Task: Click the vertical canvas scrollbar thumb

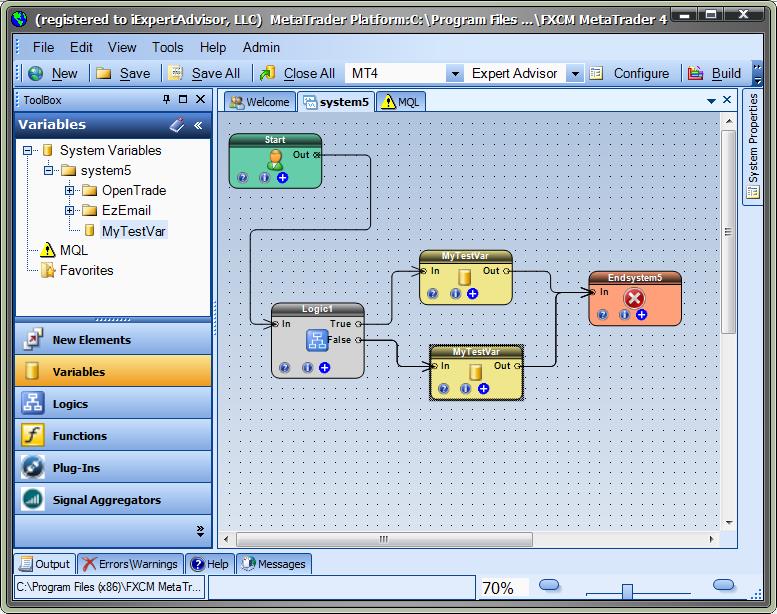Action: [x=728, y=232]
